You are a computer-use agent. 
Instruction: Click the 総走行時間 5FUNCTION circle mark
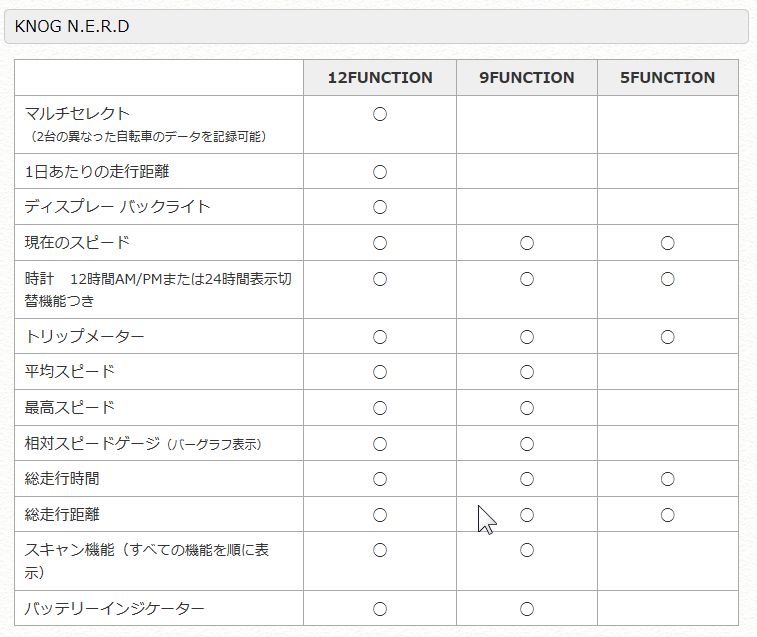coord(667,479)
